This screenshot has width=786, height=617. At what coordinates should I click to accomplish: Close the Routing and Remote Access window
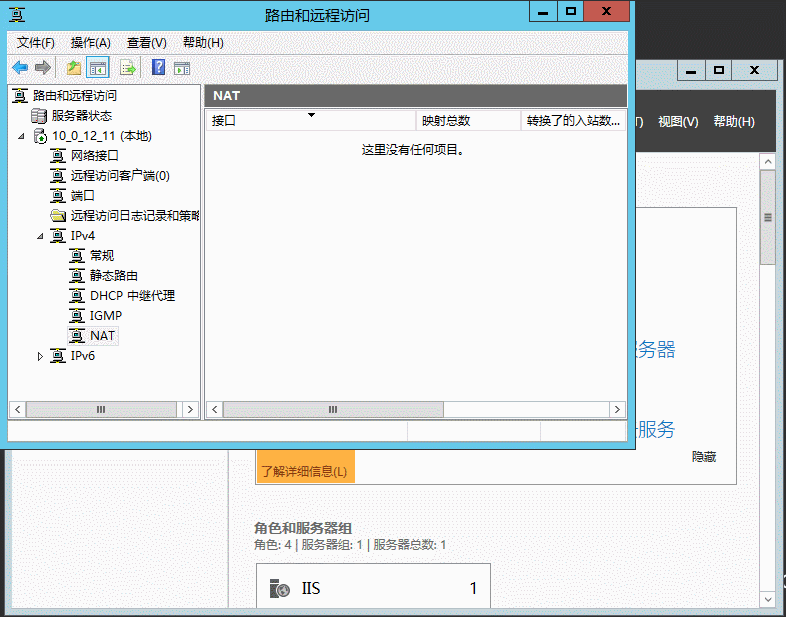[606, 12]
